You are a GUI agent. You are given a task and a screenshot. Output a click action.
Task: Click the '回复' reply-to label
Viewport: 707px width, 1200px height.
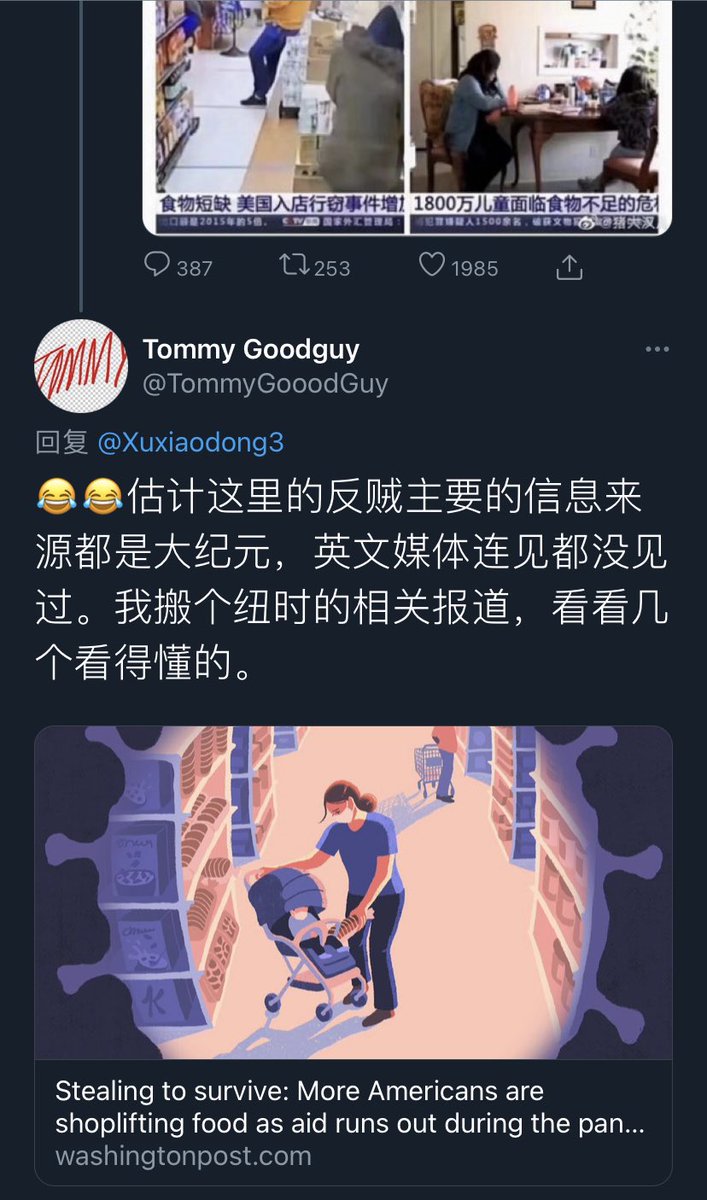tap(63, 443)
